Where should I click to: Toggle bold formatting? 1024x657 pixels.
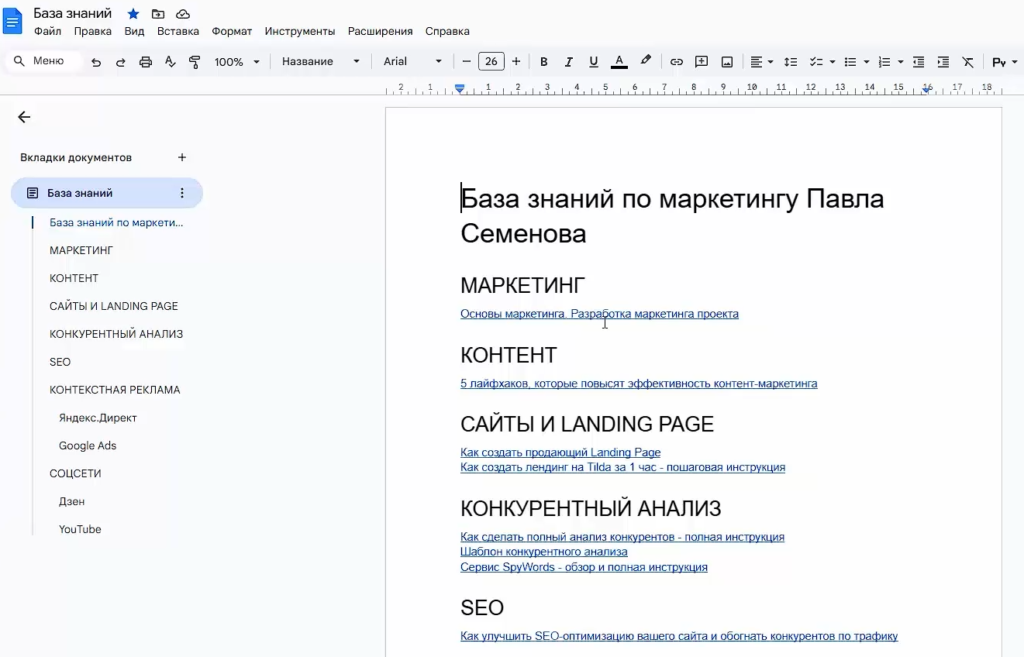(x=543, y=62)
